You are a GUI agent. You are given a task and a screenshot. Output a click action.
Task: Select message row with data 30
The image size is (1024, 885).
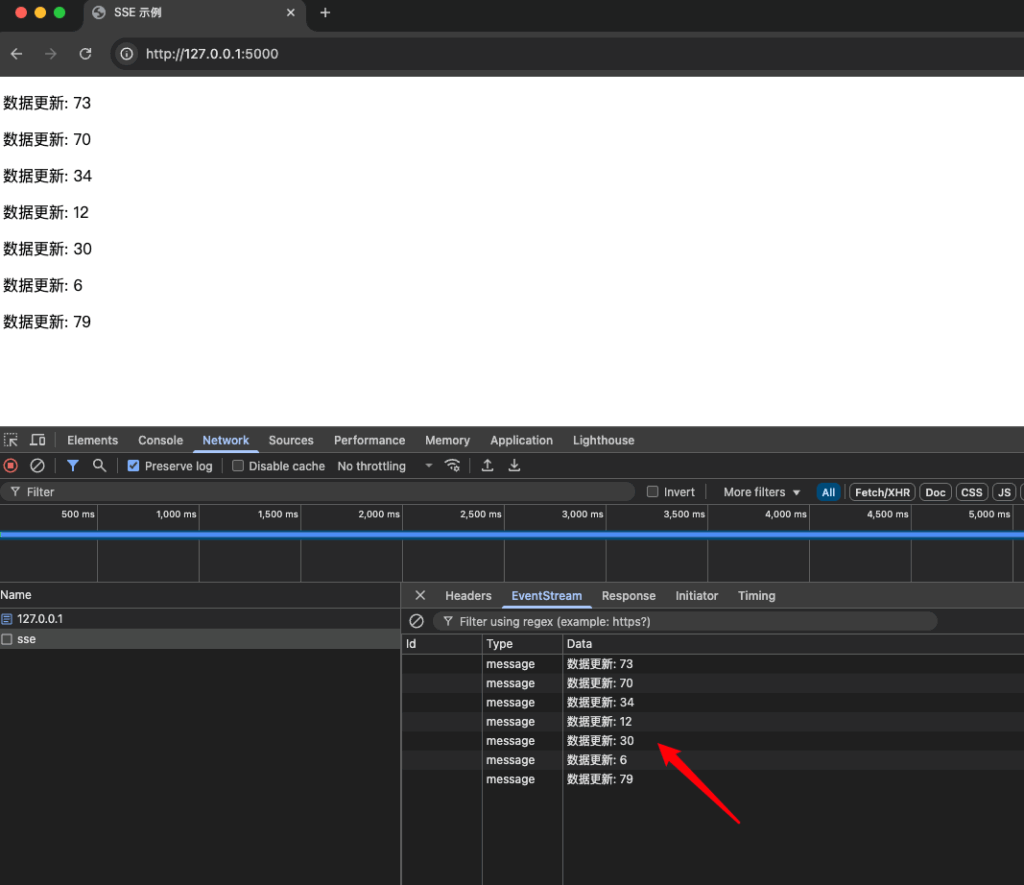tap(712, 741)
